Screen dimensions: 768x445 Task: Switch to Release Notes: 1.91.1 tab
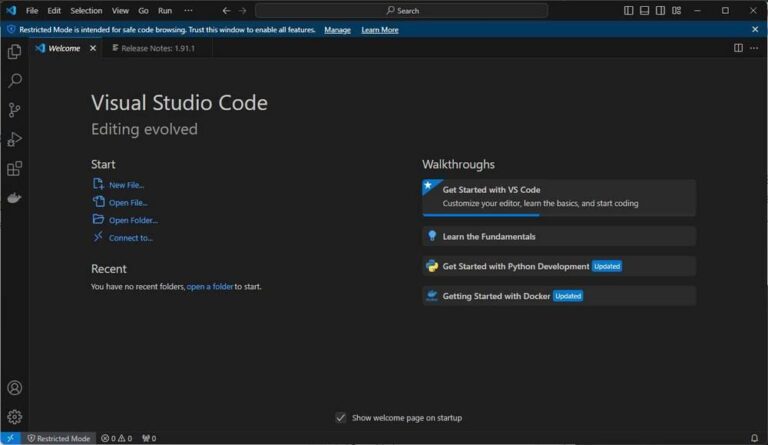coord(157,48)
